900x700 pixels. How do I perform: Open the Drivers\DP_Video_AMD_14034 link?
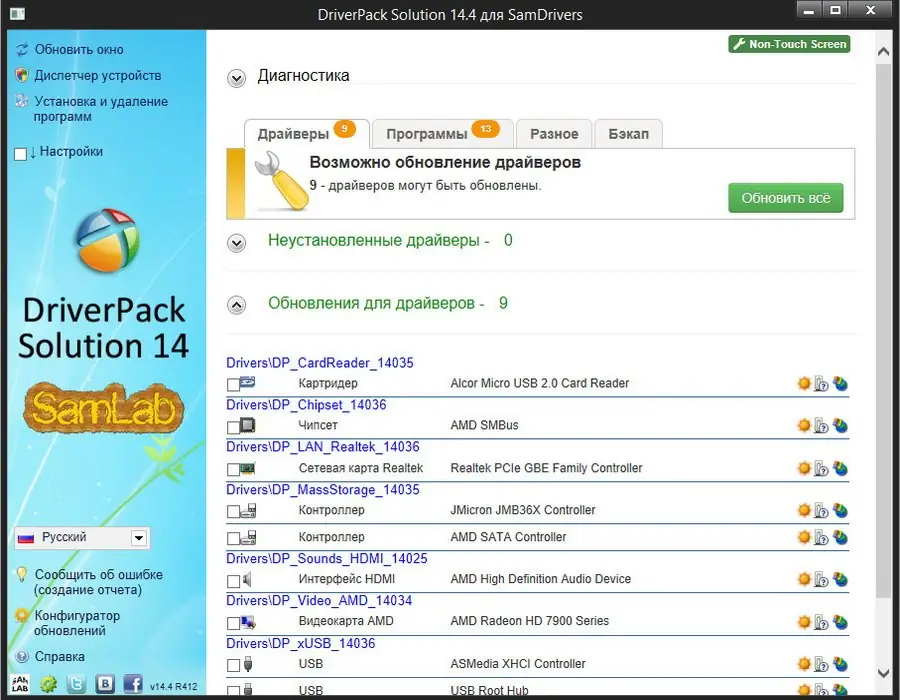click(319, 600)
